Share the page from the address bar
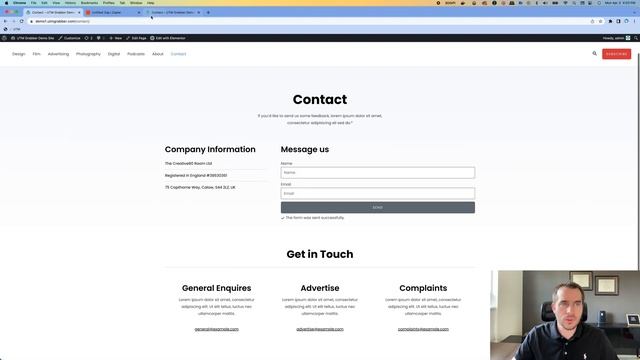This screenshot has height=360, width=640. (x=592, y=21)
